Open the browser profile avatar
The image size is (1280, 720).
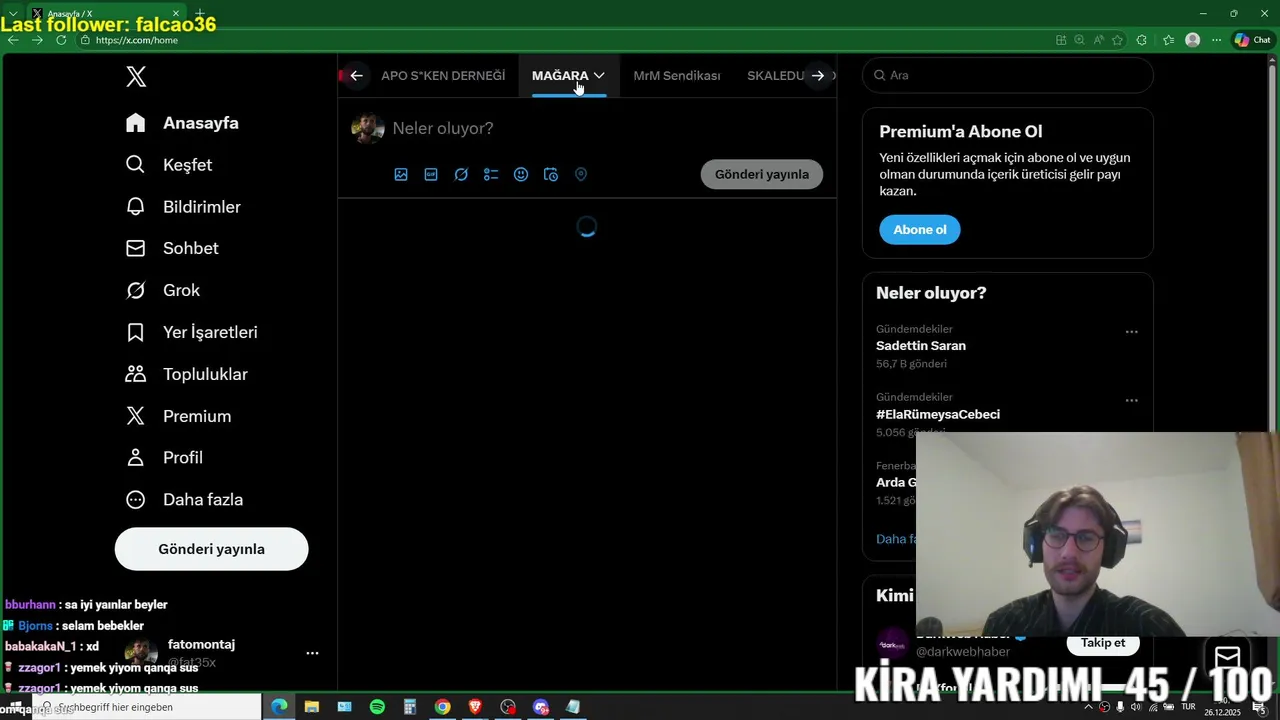1192,40
